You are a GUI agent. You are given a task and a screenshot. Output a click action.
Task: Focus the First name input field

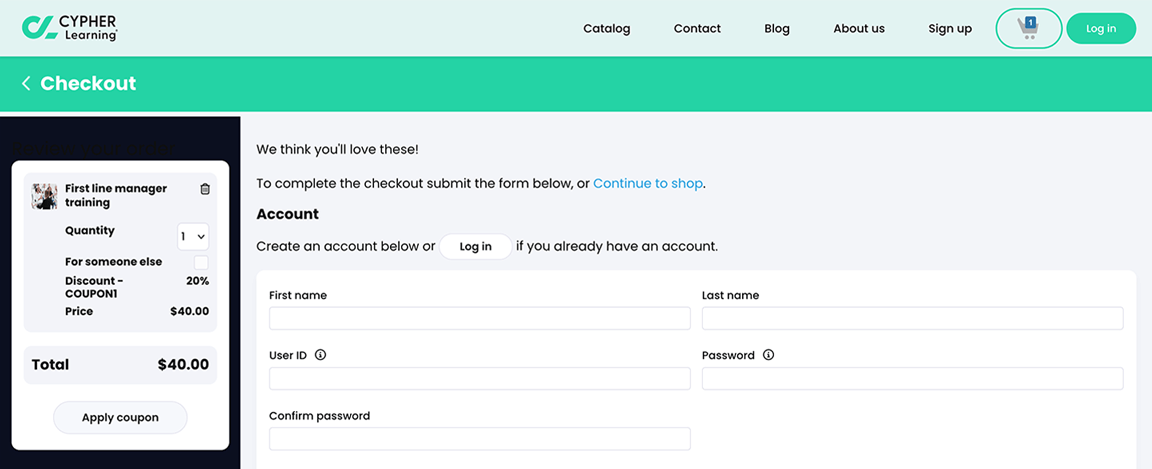click(480, 318)
